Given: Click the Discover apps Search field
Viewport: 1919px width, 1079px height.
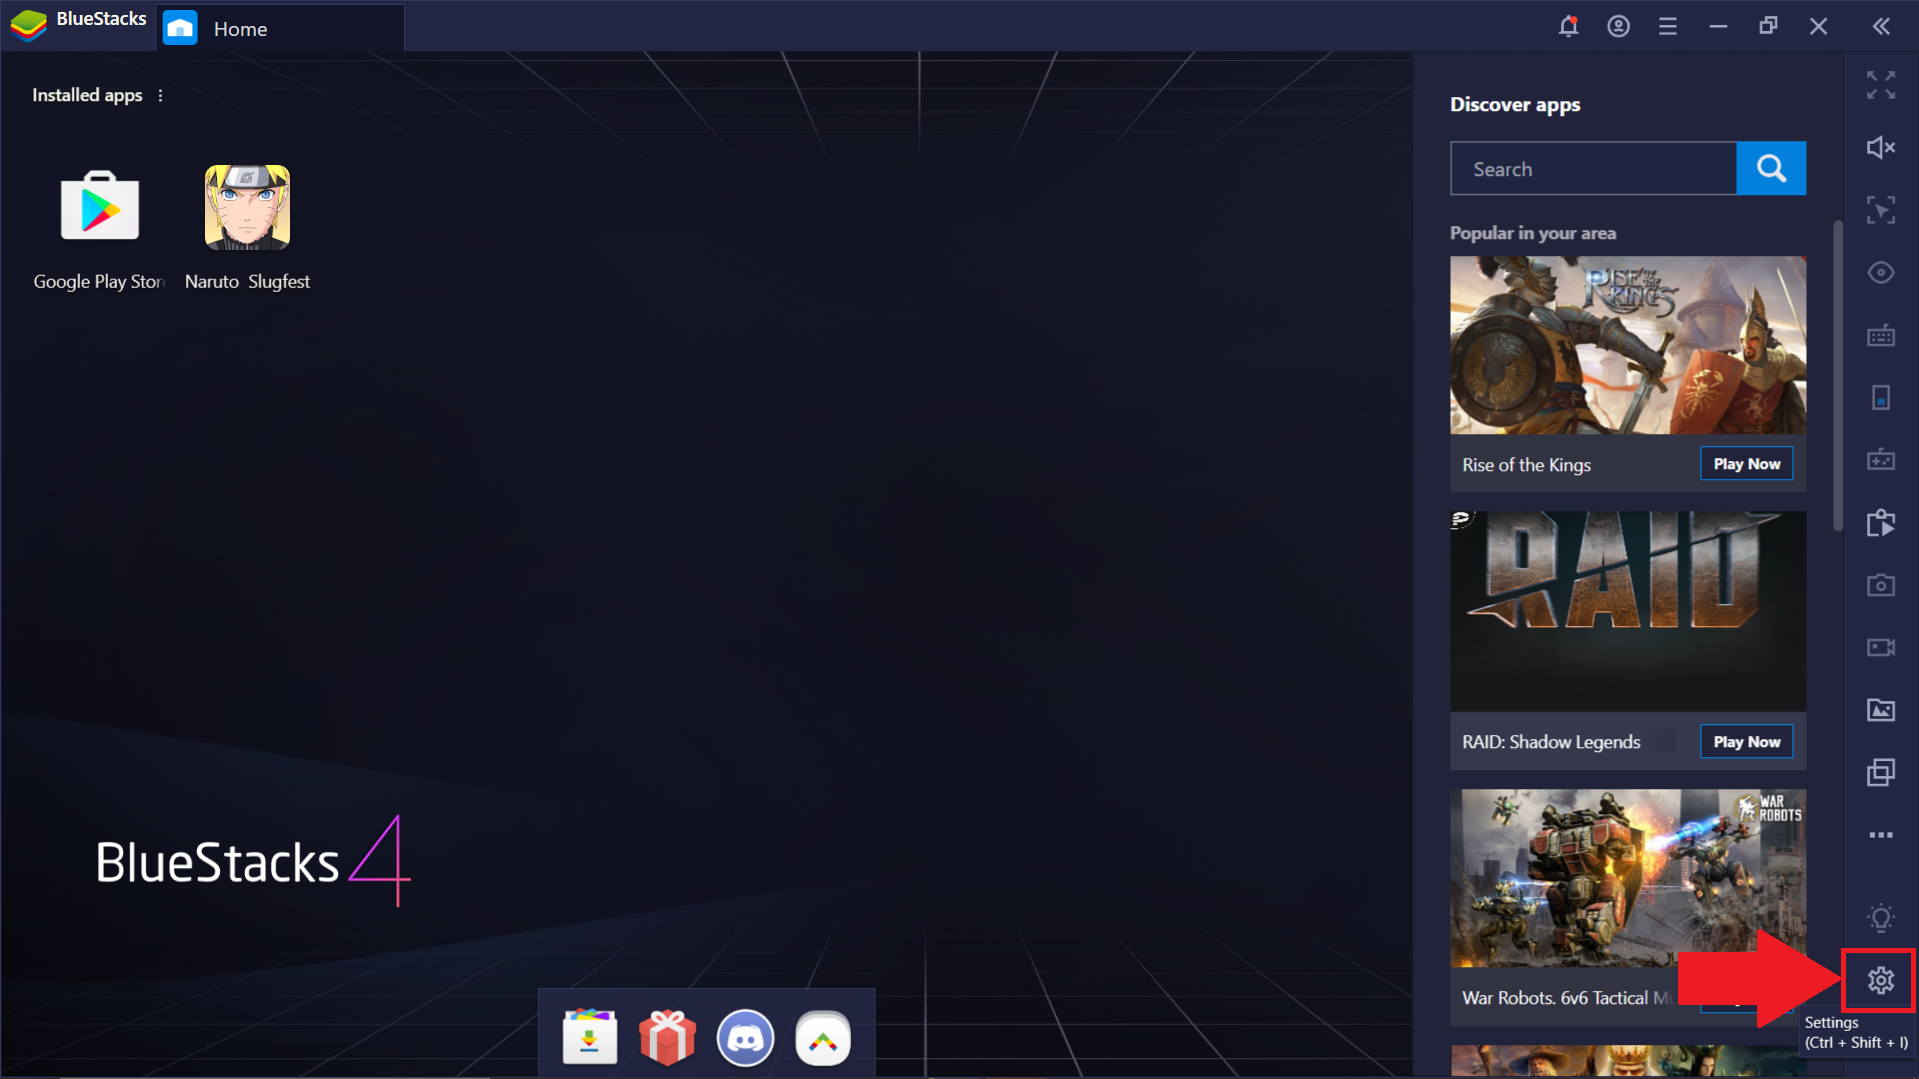Looking at the screenshot, I should pos(1593,168).
